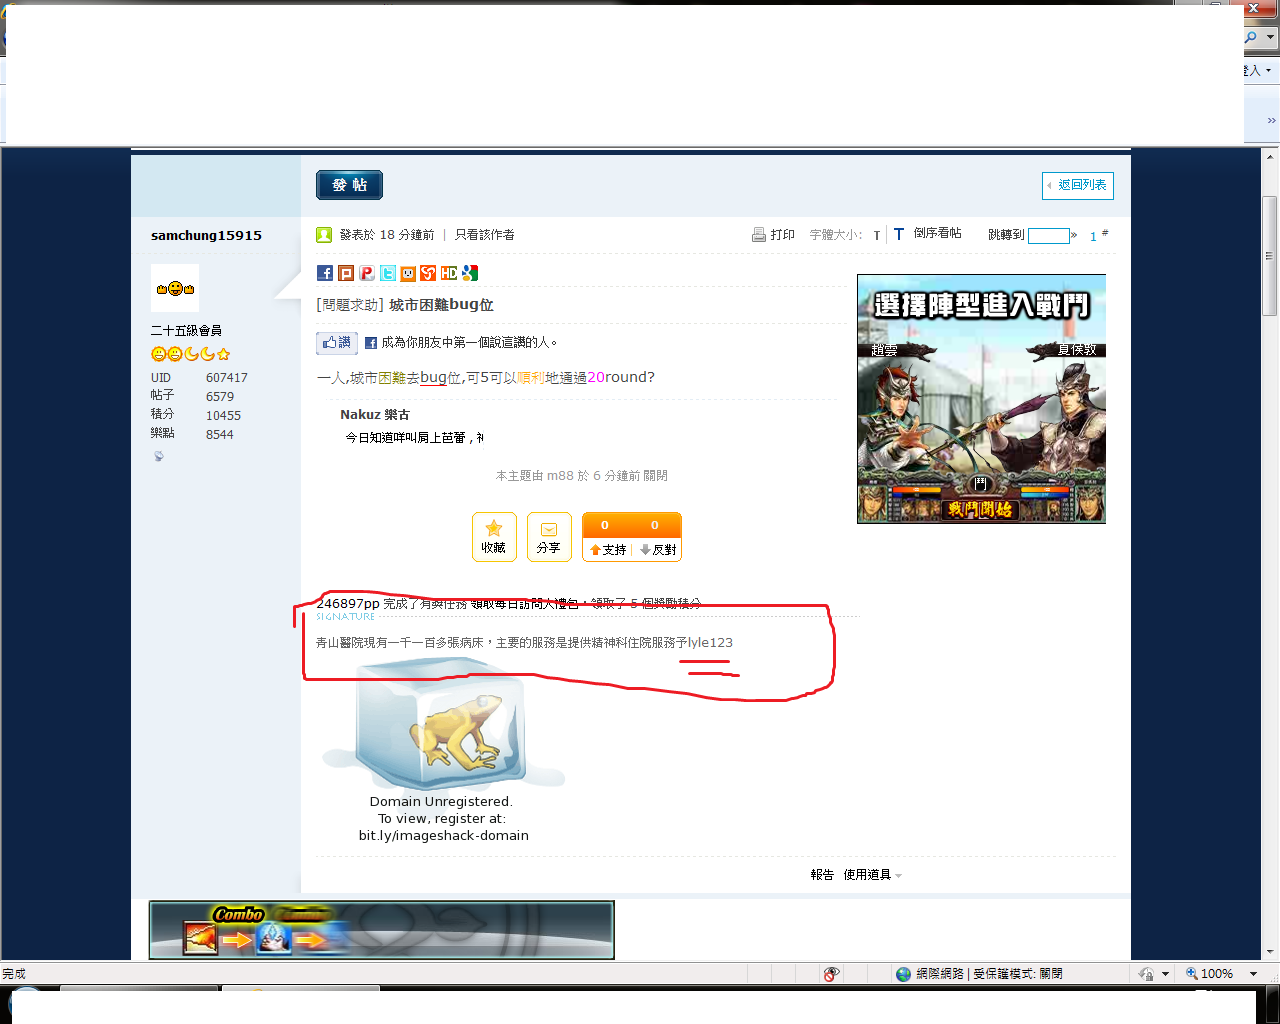Click 只看該作者 to filter by author
1280x1024 pixels.
coord(485,235)
